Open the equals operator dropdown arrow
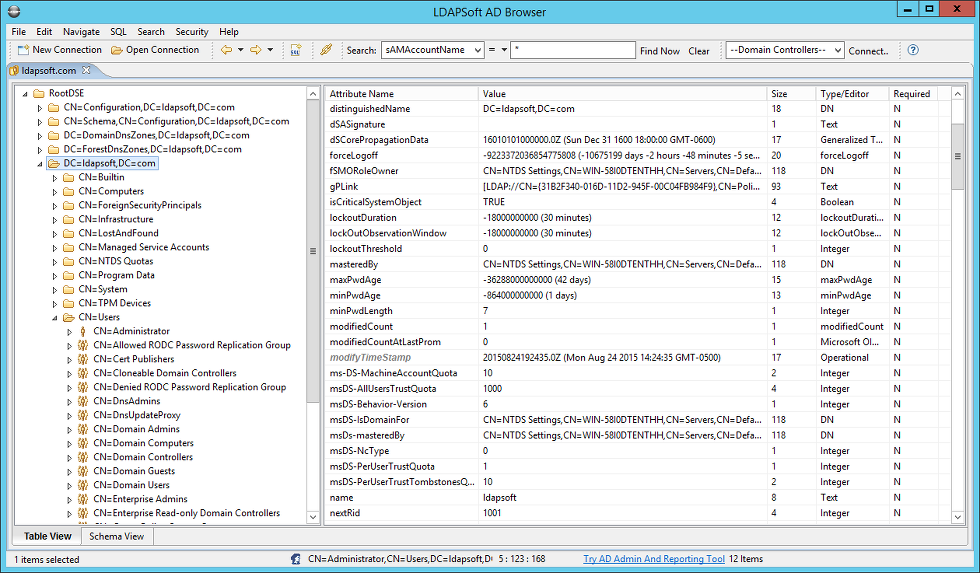 pyautogui.click(x=504, y=50)
